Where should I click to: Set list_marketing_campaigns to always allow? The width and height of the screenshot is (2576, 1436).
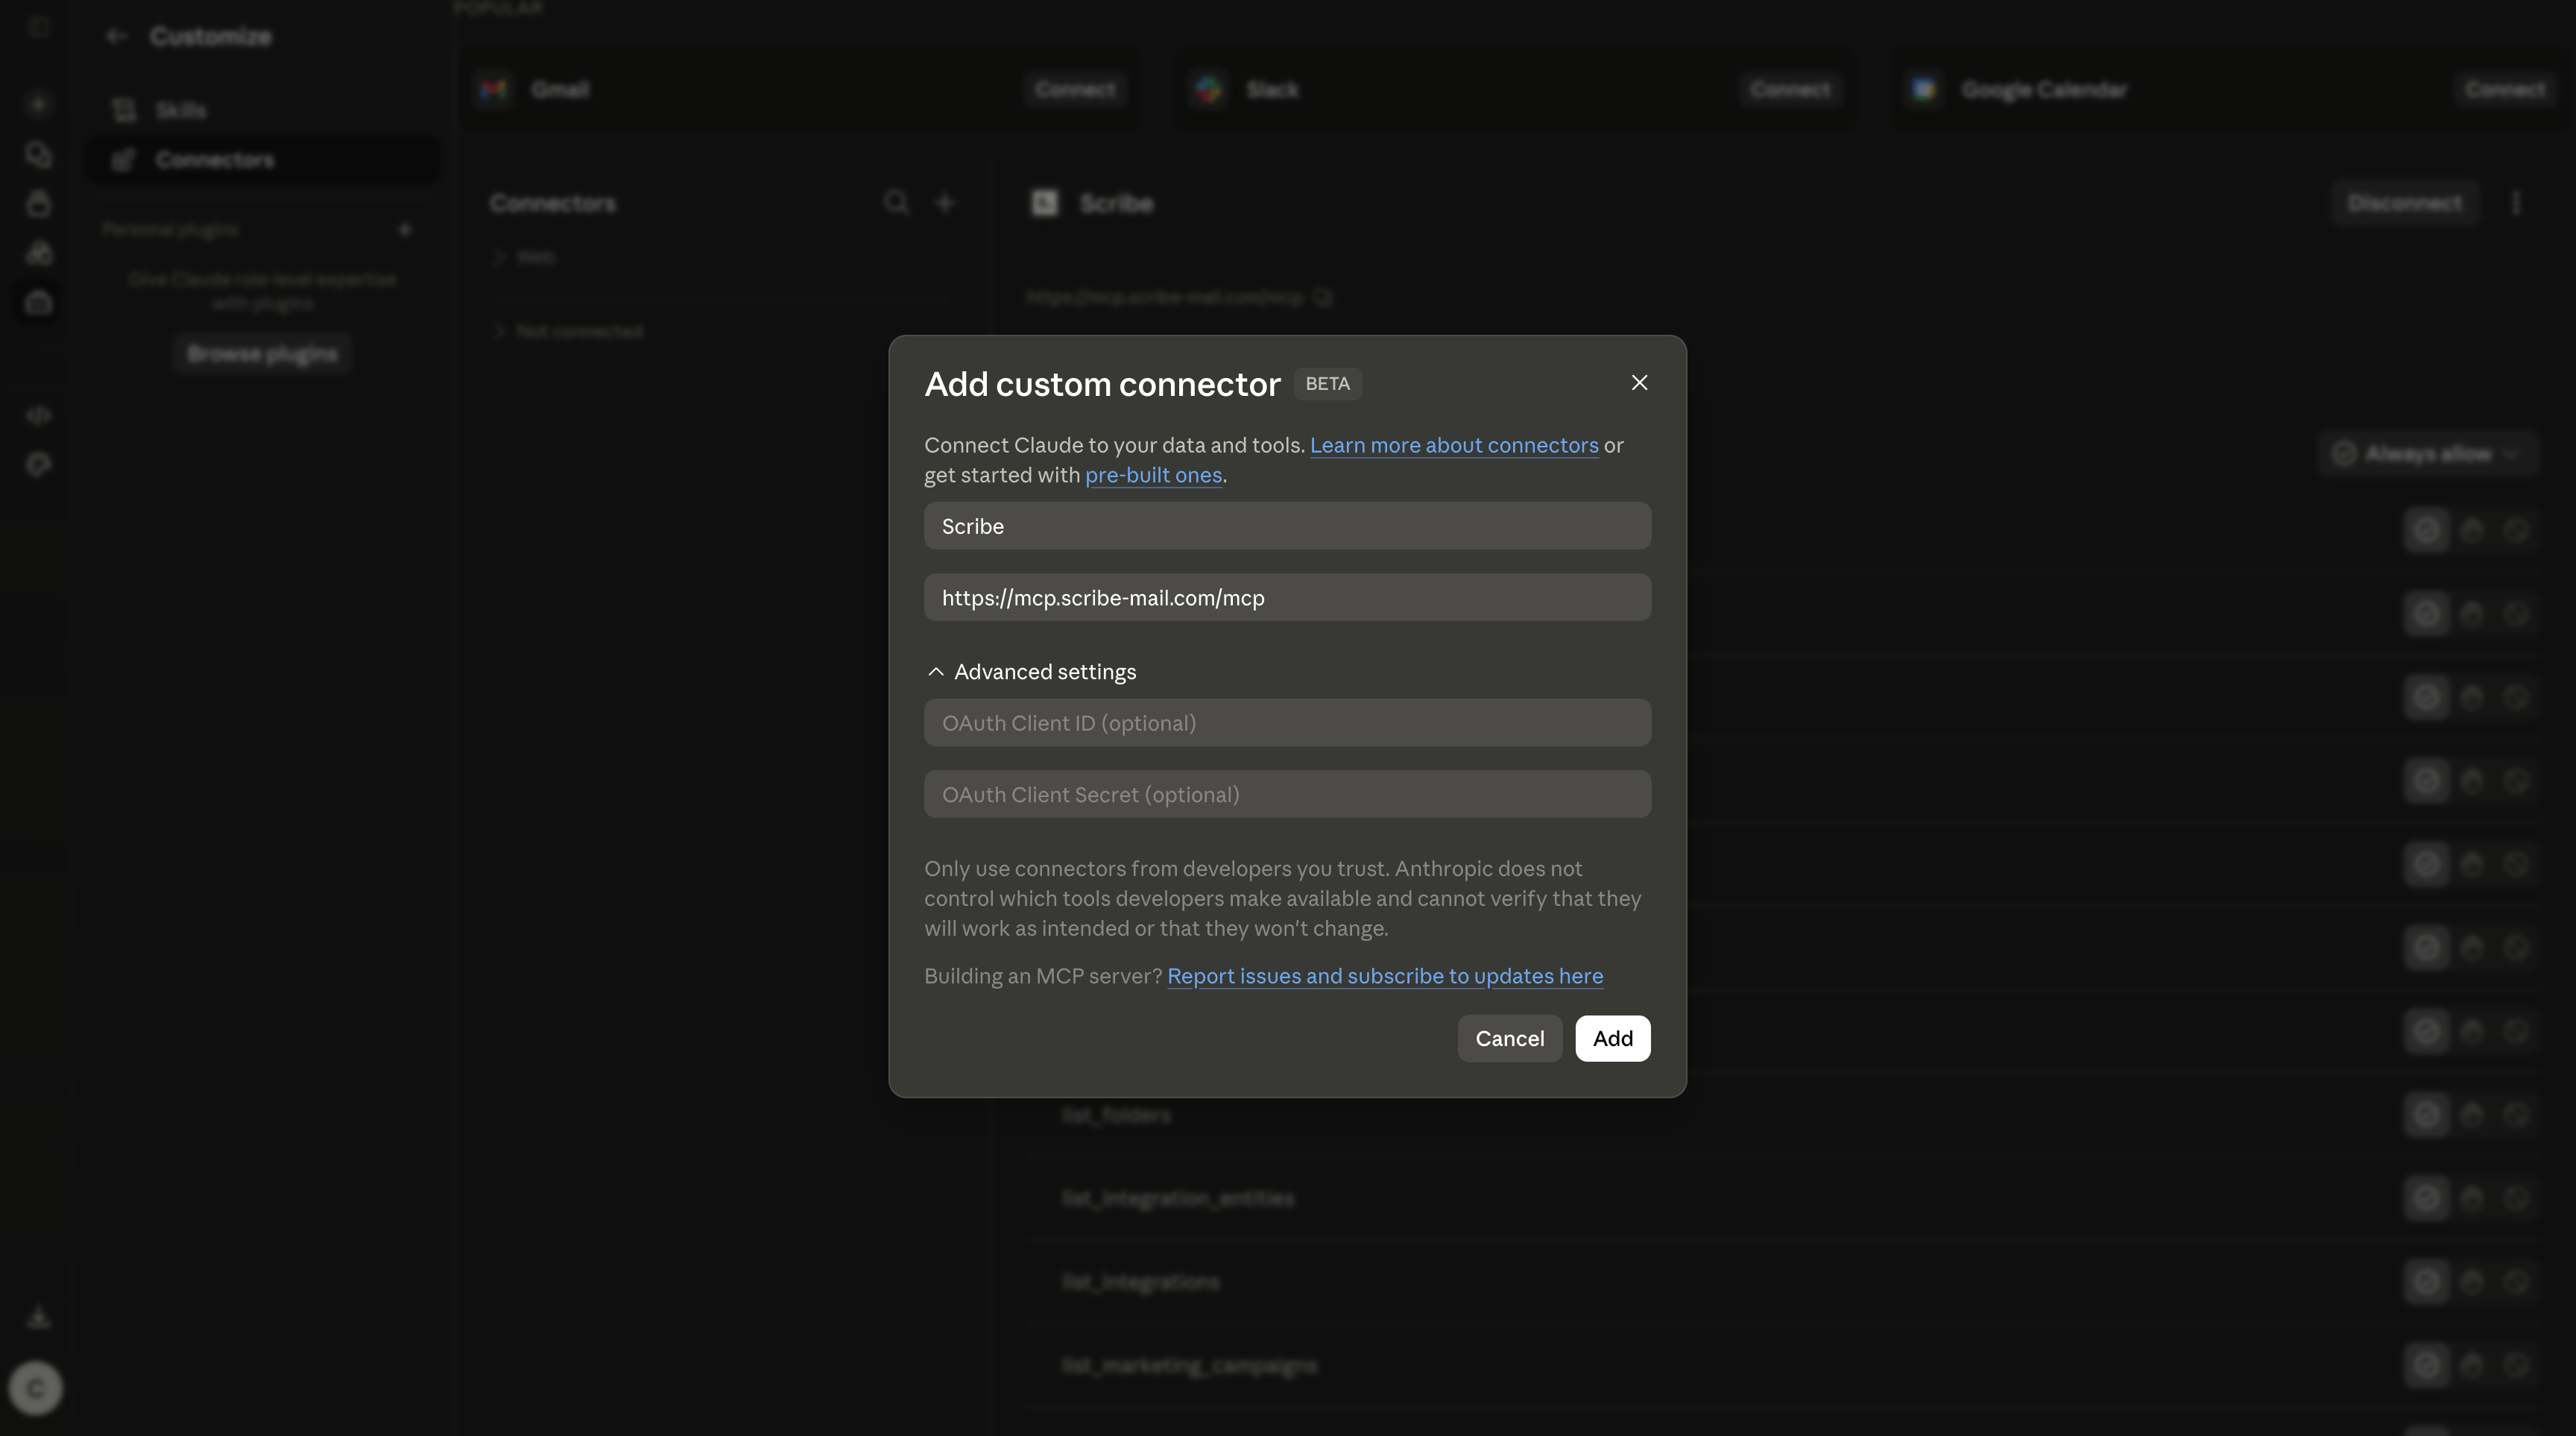click(2426, 1365)
